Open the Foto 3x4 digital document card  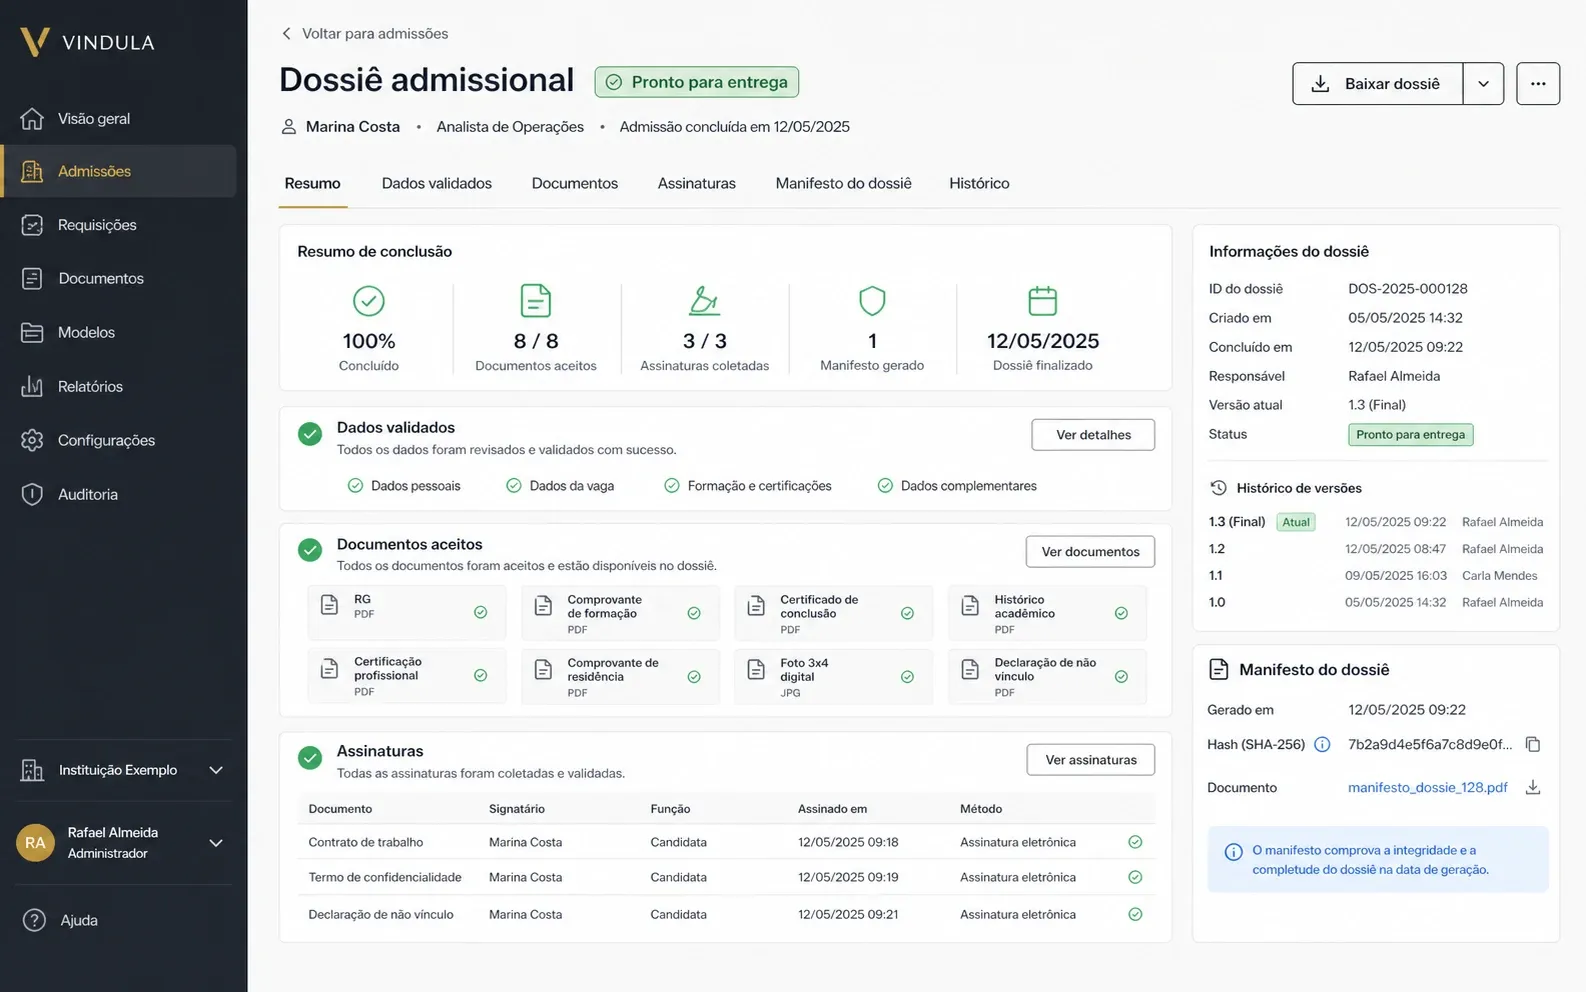833,677
